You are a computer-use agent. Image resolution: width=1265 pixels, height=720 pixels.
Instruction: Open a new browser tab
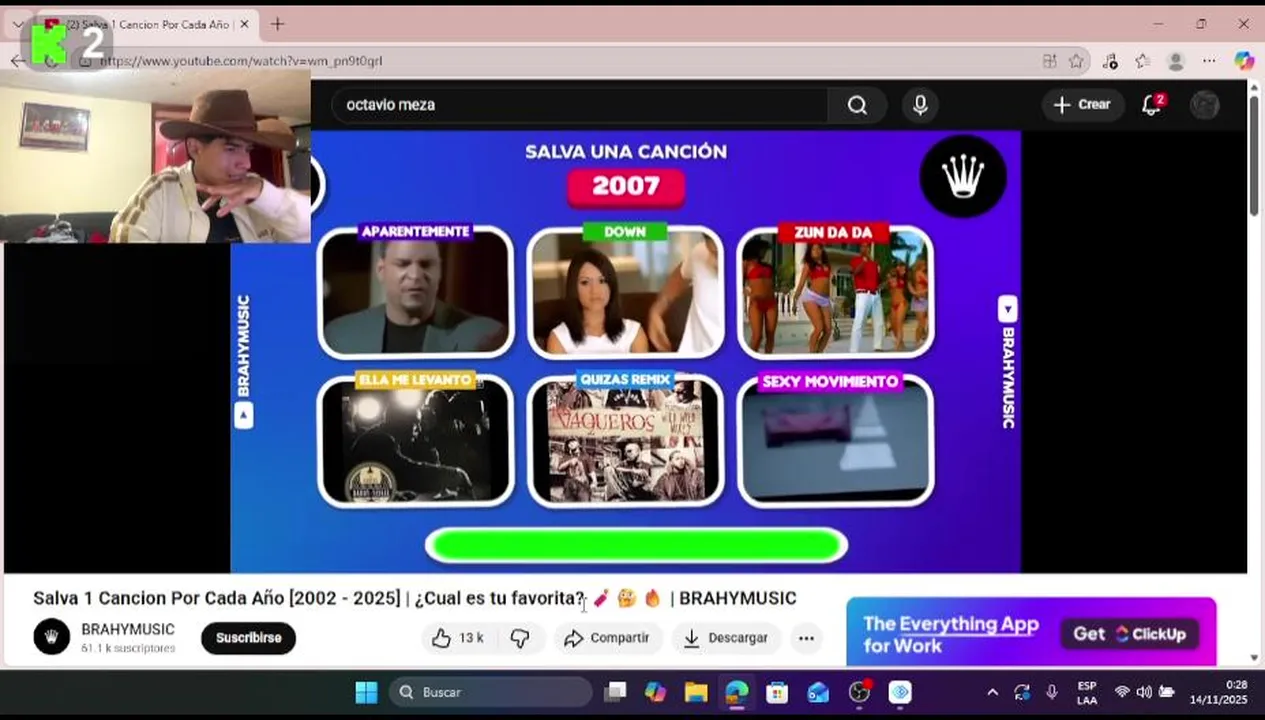pos(277,24)
